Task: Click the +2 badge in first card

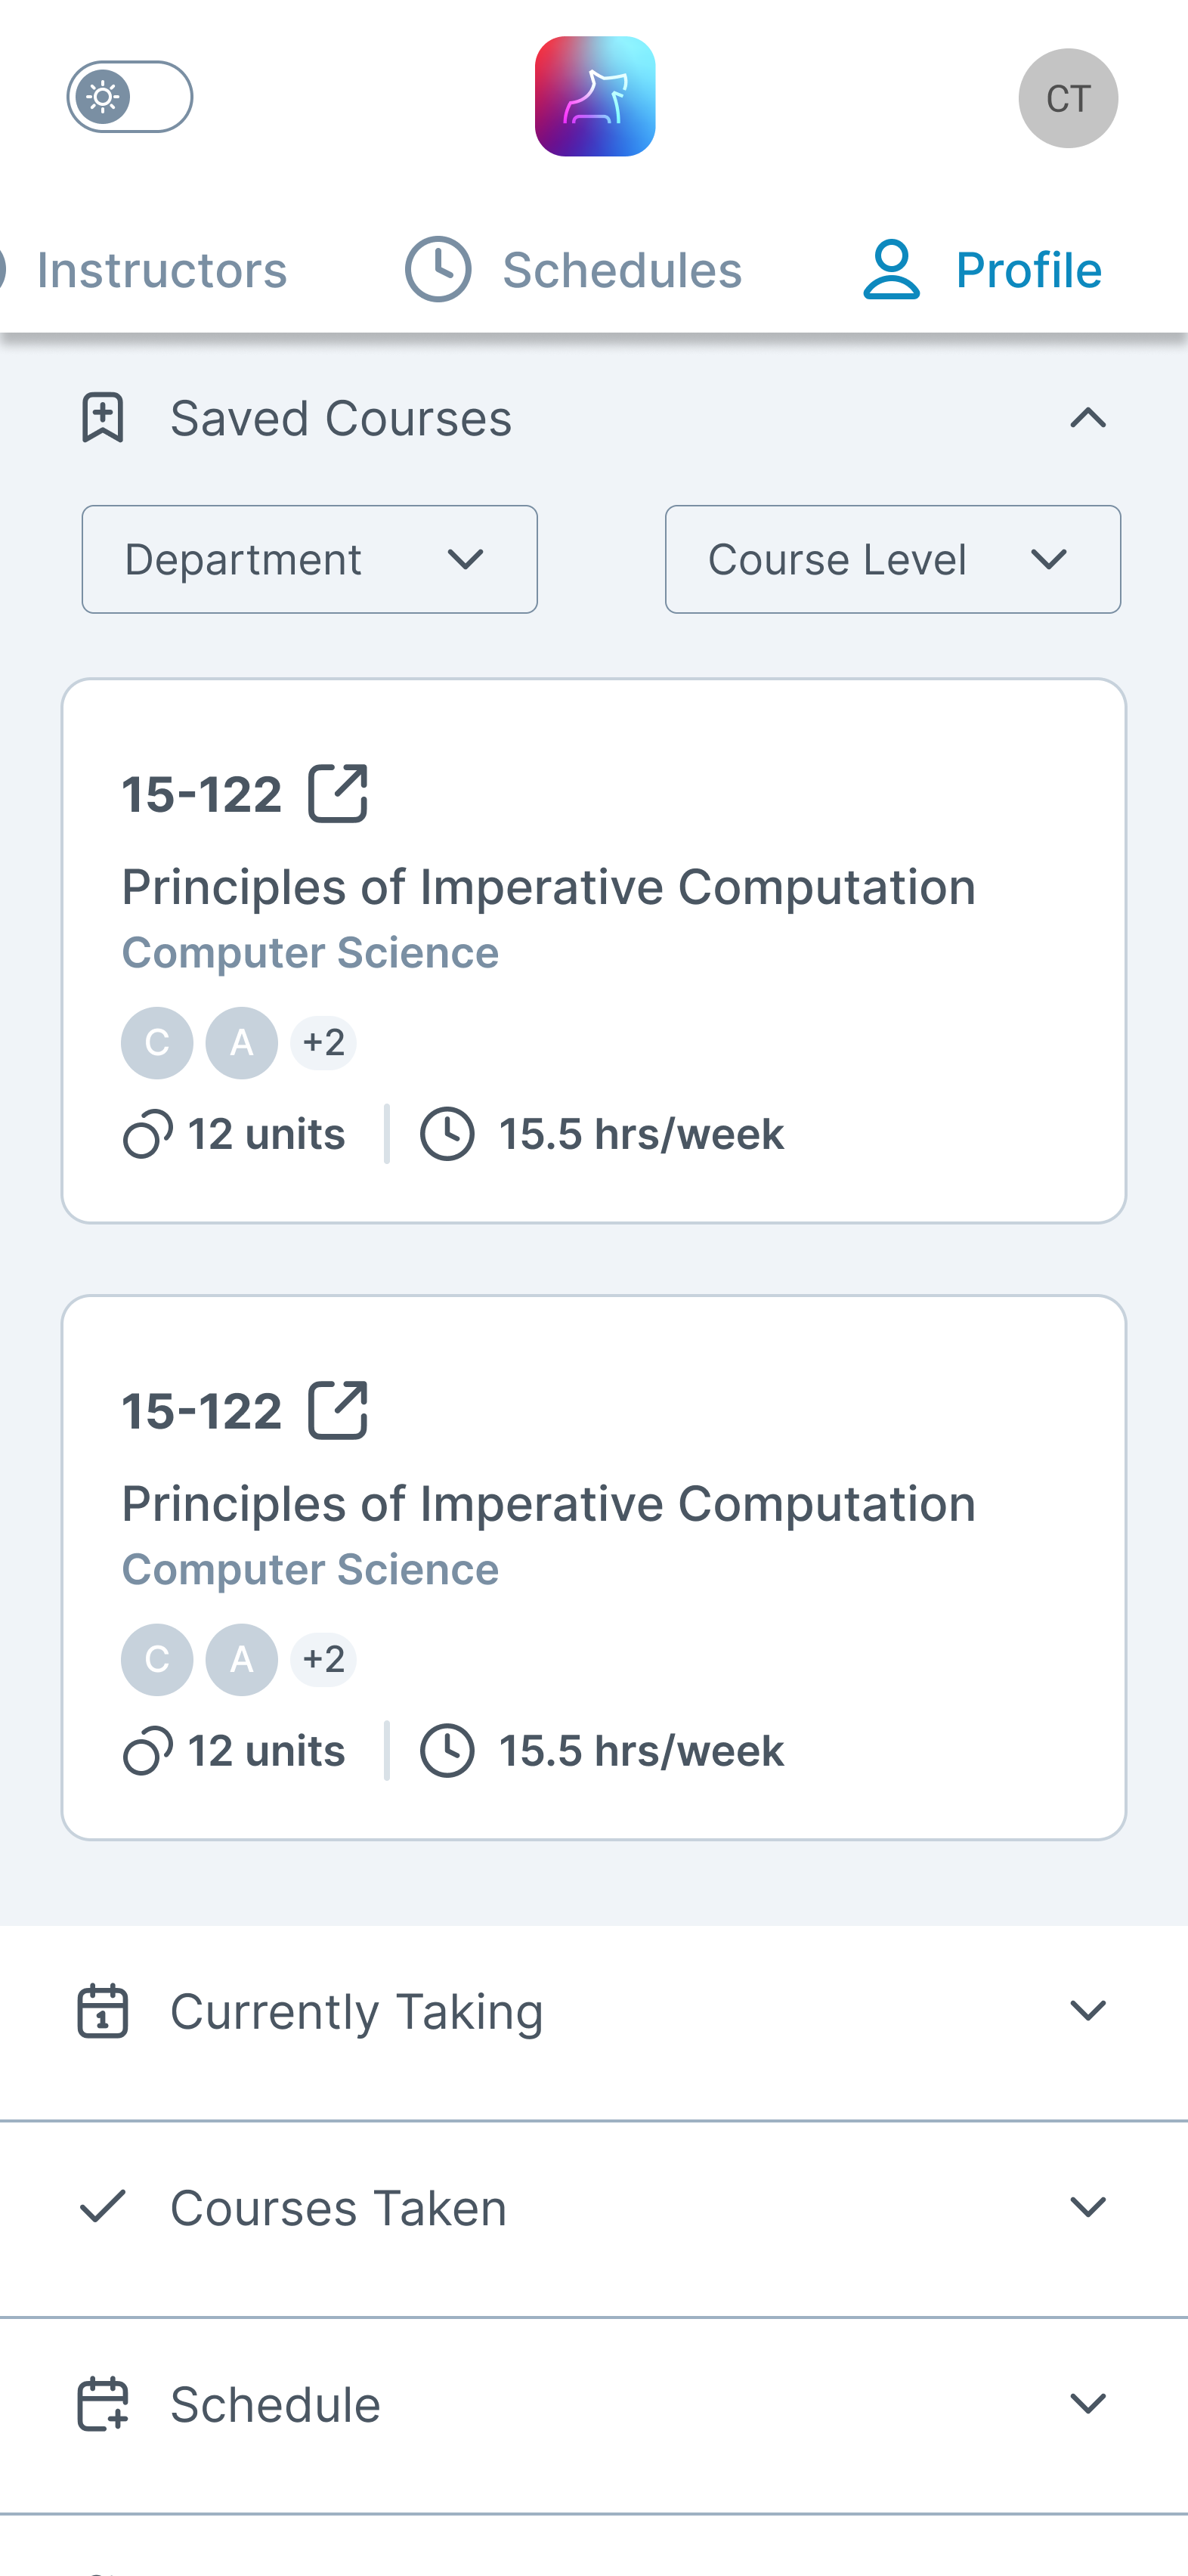Action: click(323, 1043)
